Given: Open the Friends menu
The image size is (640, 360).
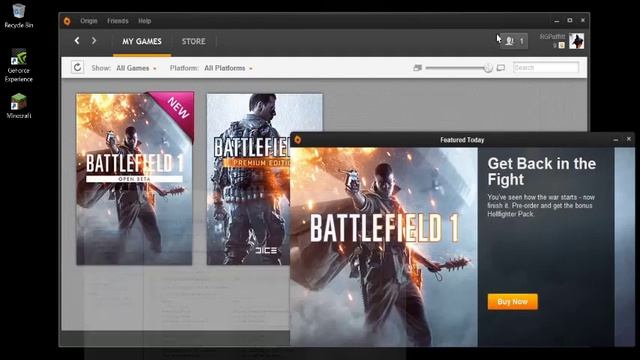Looking at the screenshot, I should [x=118, y=21].
